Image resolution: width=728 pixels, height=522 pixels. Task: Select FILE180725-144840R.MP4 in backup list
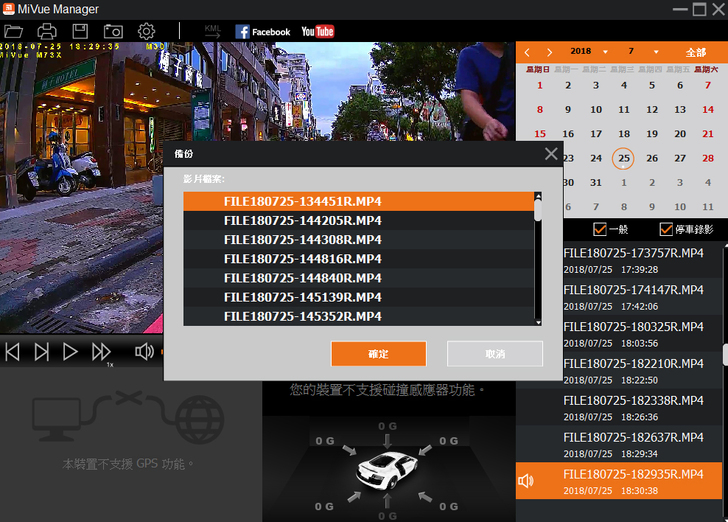(358, 278)
